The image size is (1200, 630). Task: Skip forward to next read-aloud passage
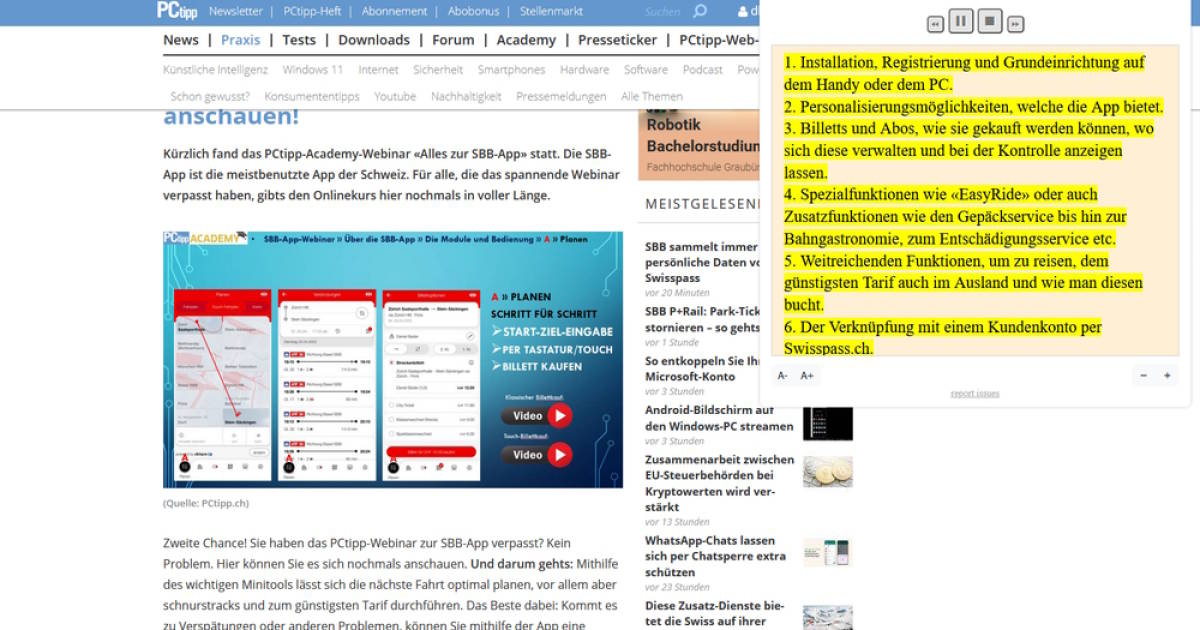click(1015, 24)
